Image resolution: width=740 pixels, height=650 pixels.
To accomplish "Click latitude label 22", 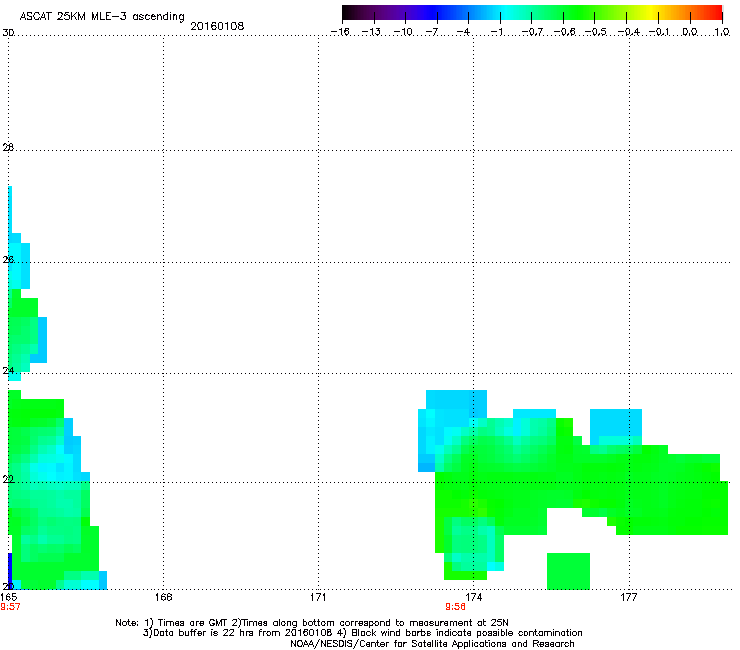I will (x=8, y=480).
